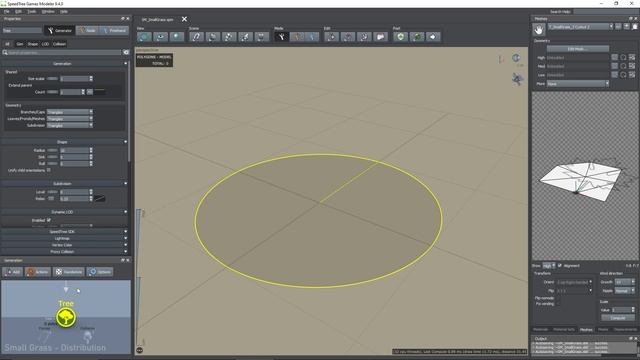The height and width of the screenshot is (360, 640).
Task: Switch to the Materials tab at bottom right
Action: click(x=540, y=329)
